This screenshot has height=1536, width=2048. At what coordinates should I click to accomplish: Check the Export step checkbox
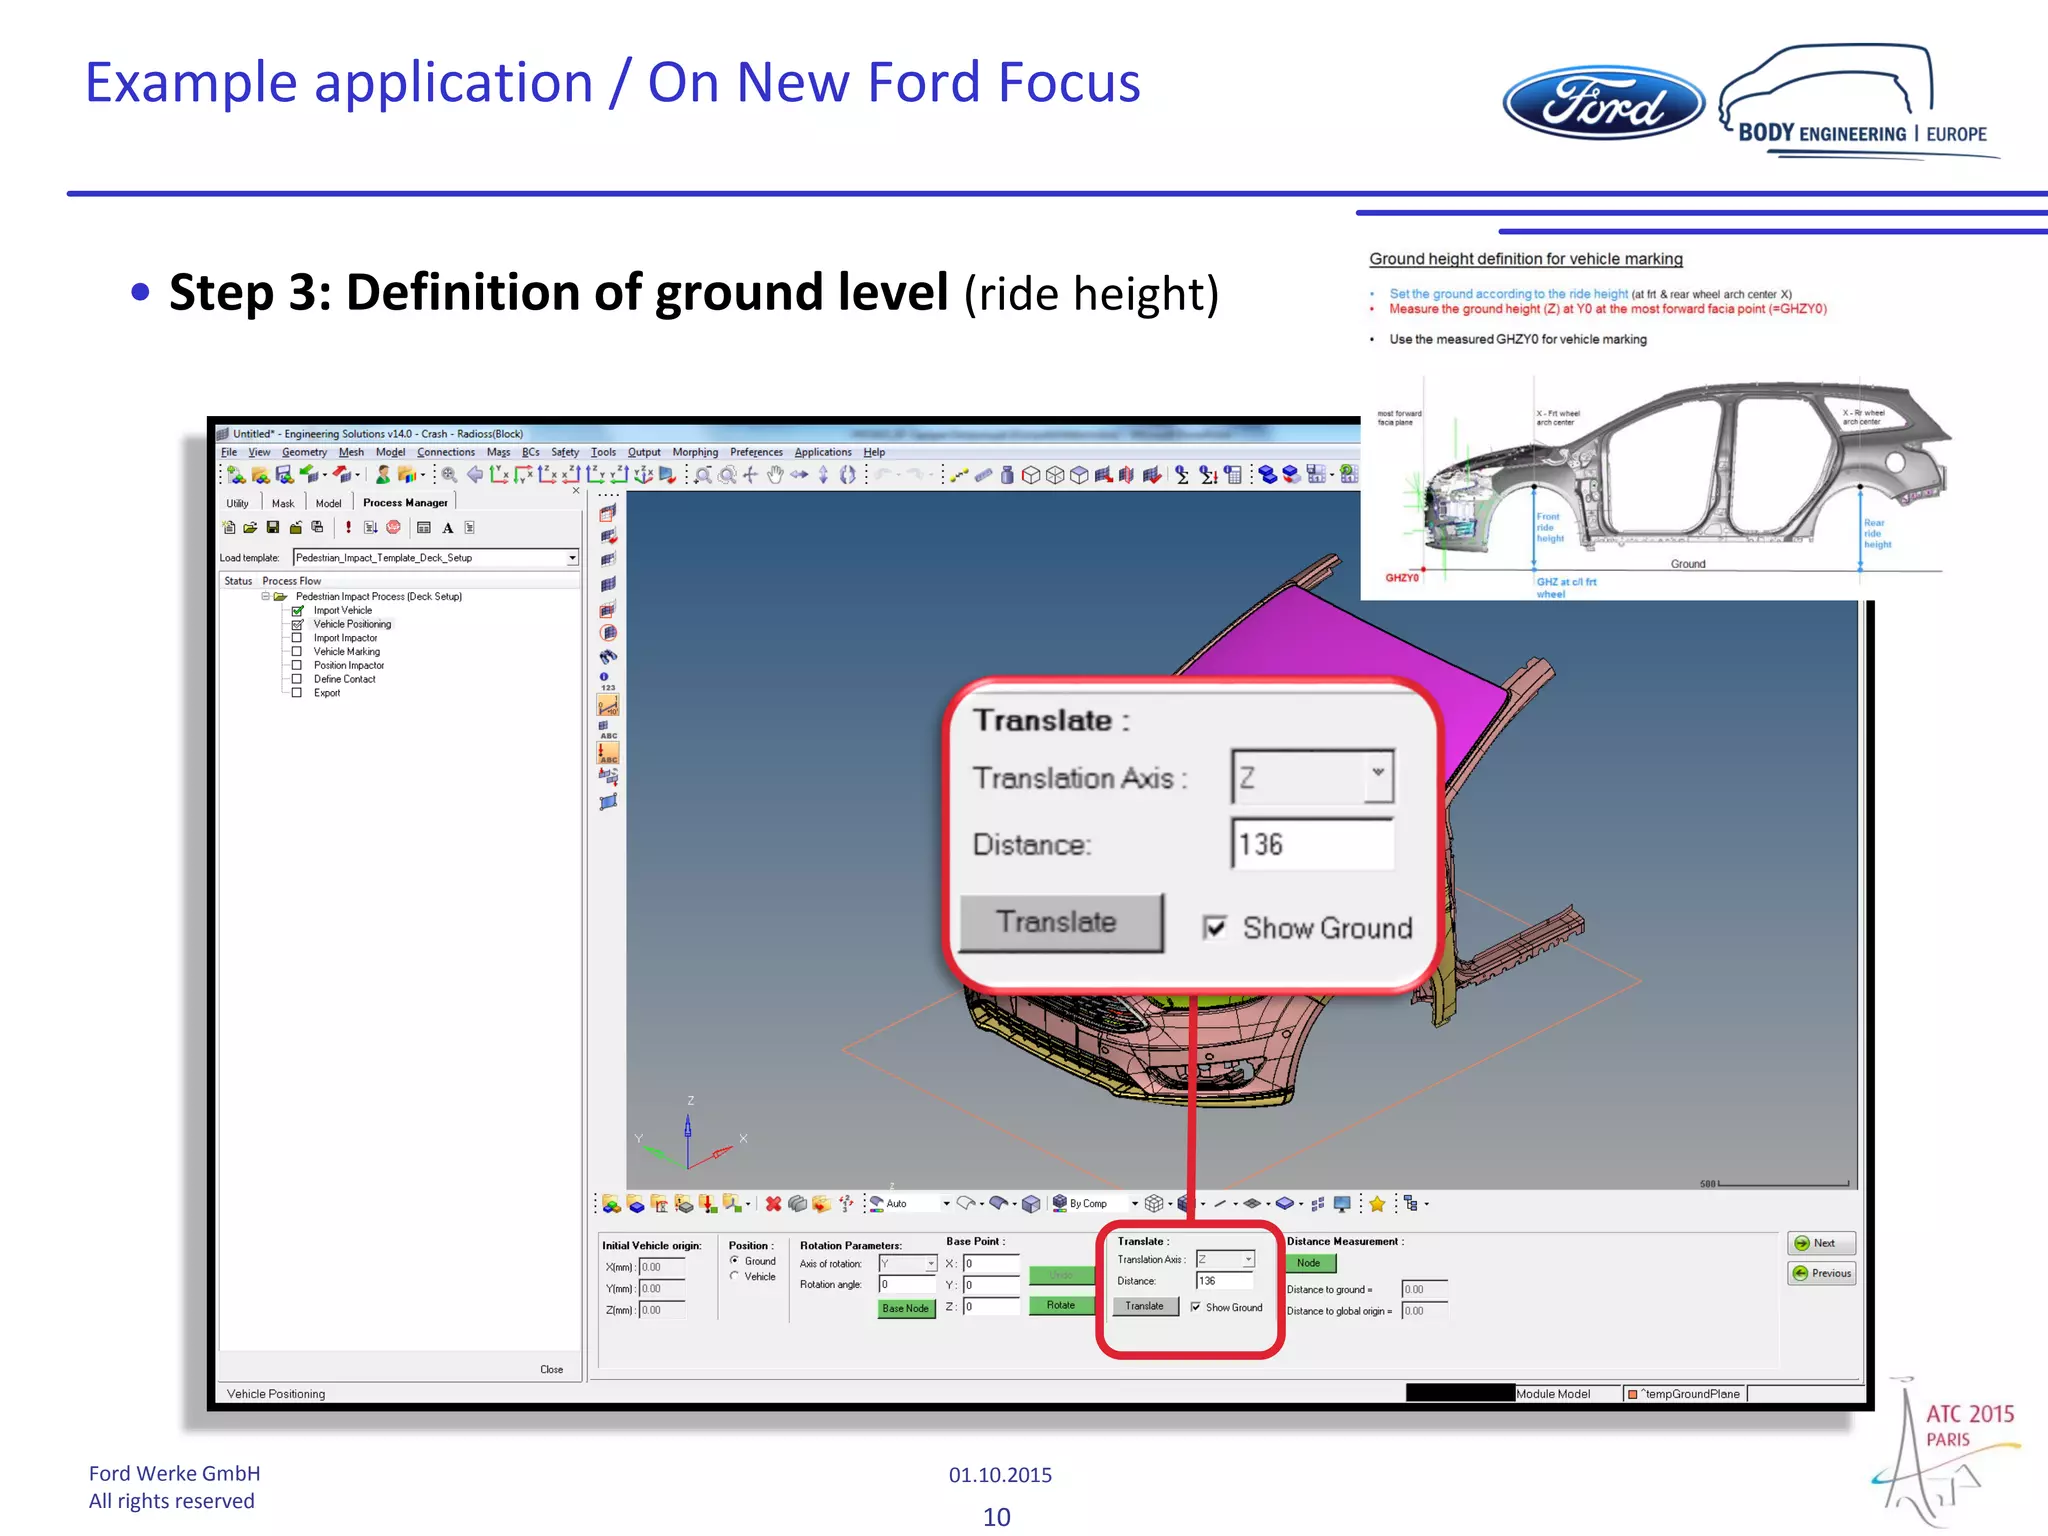[297, 693]
